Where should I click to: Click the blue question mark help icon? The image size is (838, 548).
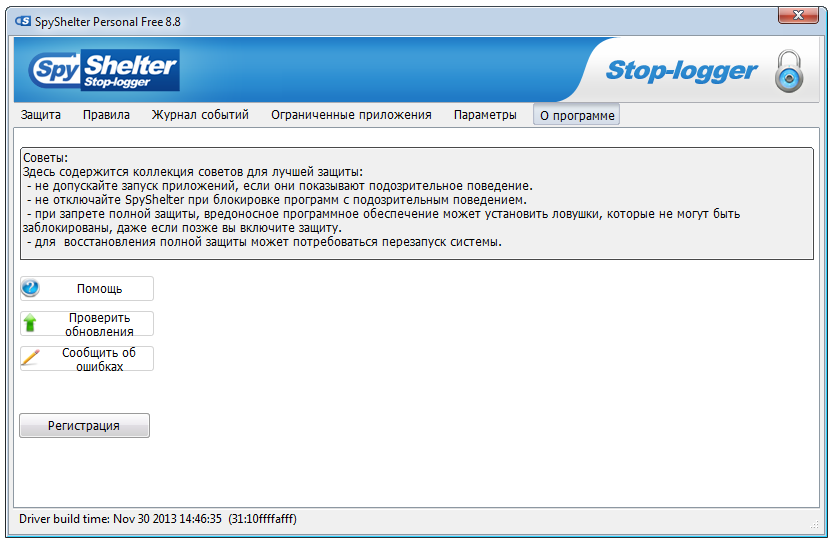point(30,288)
